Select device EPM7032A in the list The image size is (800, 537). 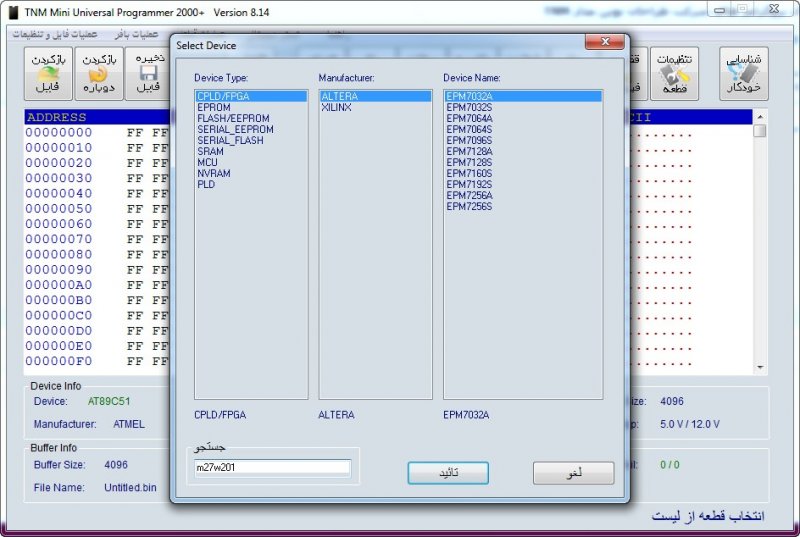(x=523, y=96)
